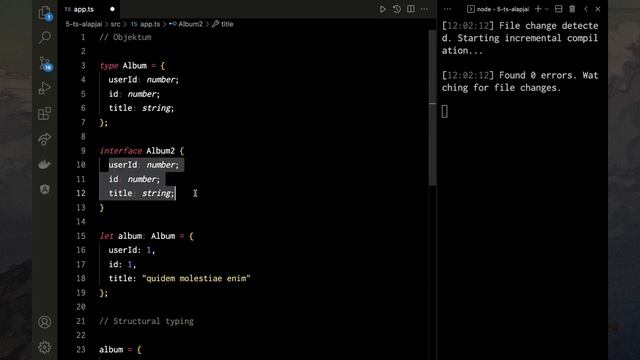Open Source Control view with badge

point(45,64)
